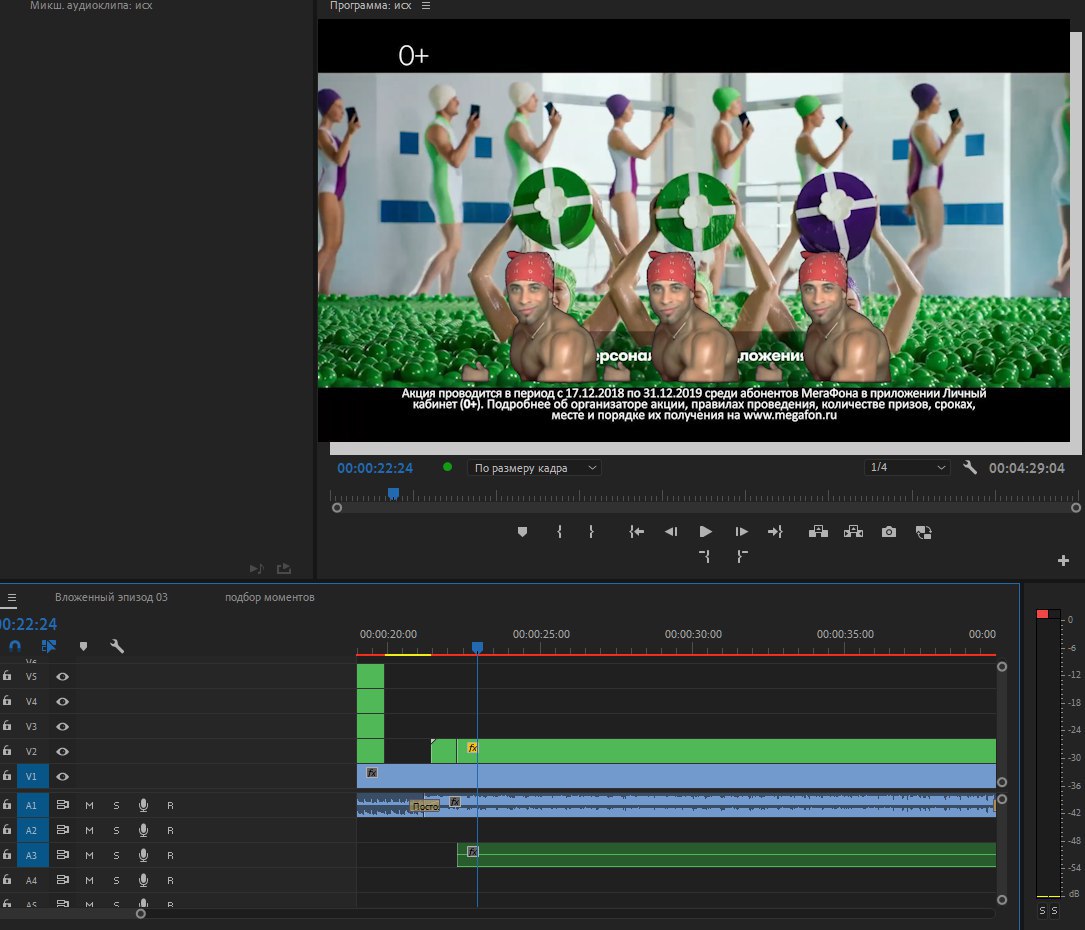Mark In point in Program monitor
The image size is (1085, 930).
point(559,531)
